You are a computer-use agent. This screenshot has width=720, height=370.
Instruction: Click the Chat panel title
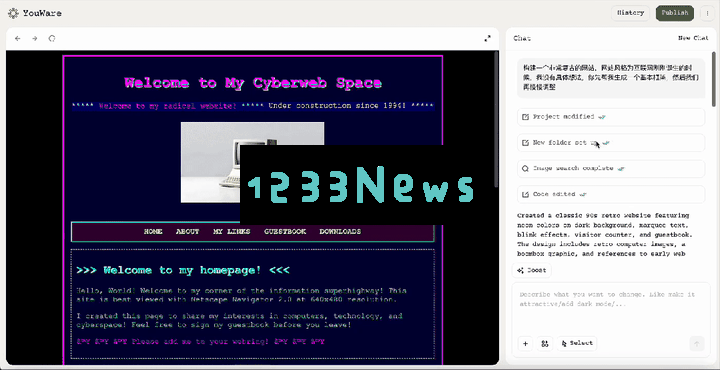pyautogui.click(x=522, y=39)
